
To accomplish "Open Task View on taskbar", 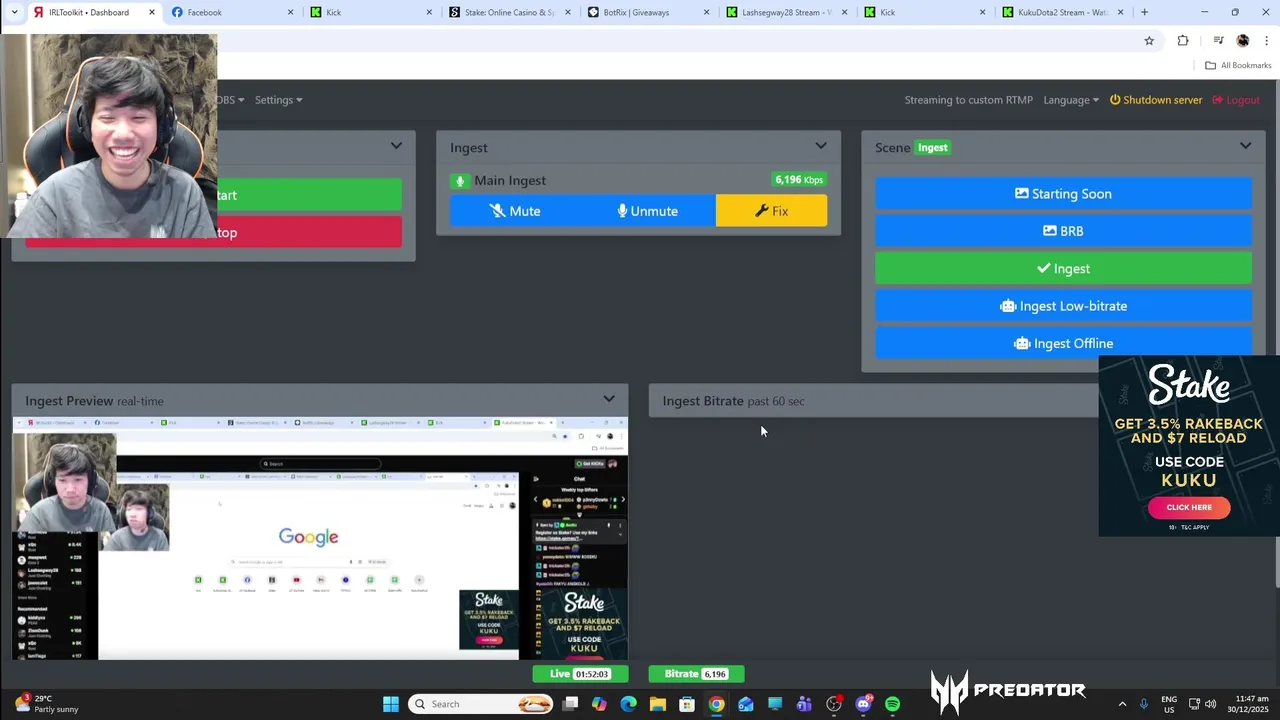I will 570,704.
